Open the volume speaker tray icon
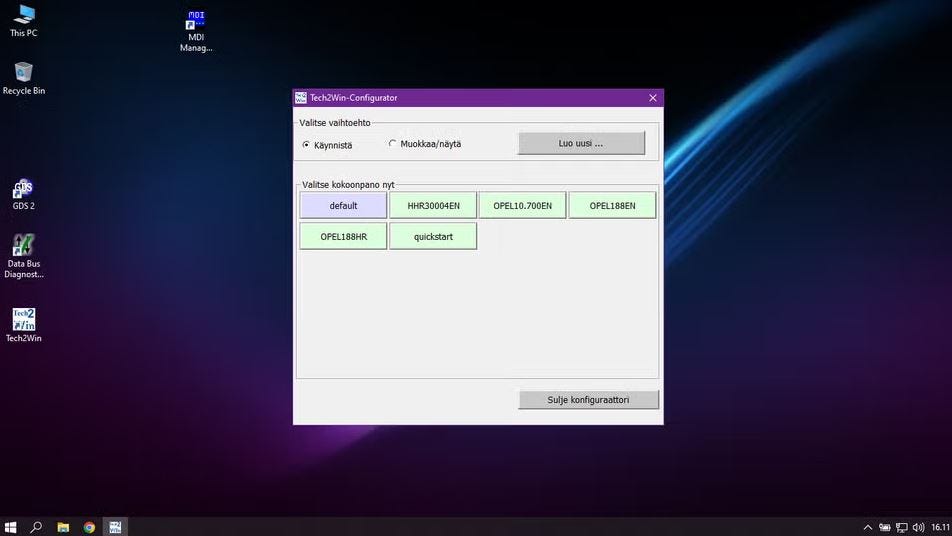This screenshot has width=952, height=536. (x=918, y=527)
